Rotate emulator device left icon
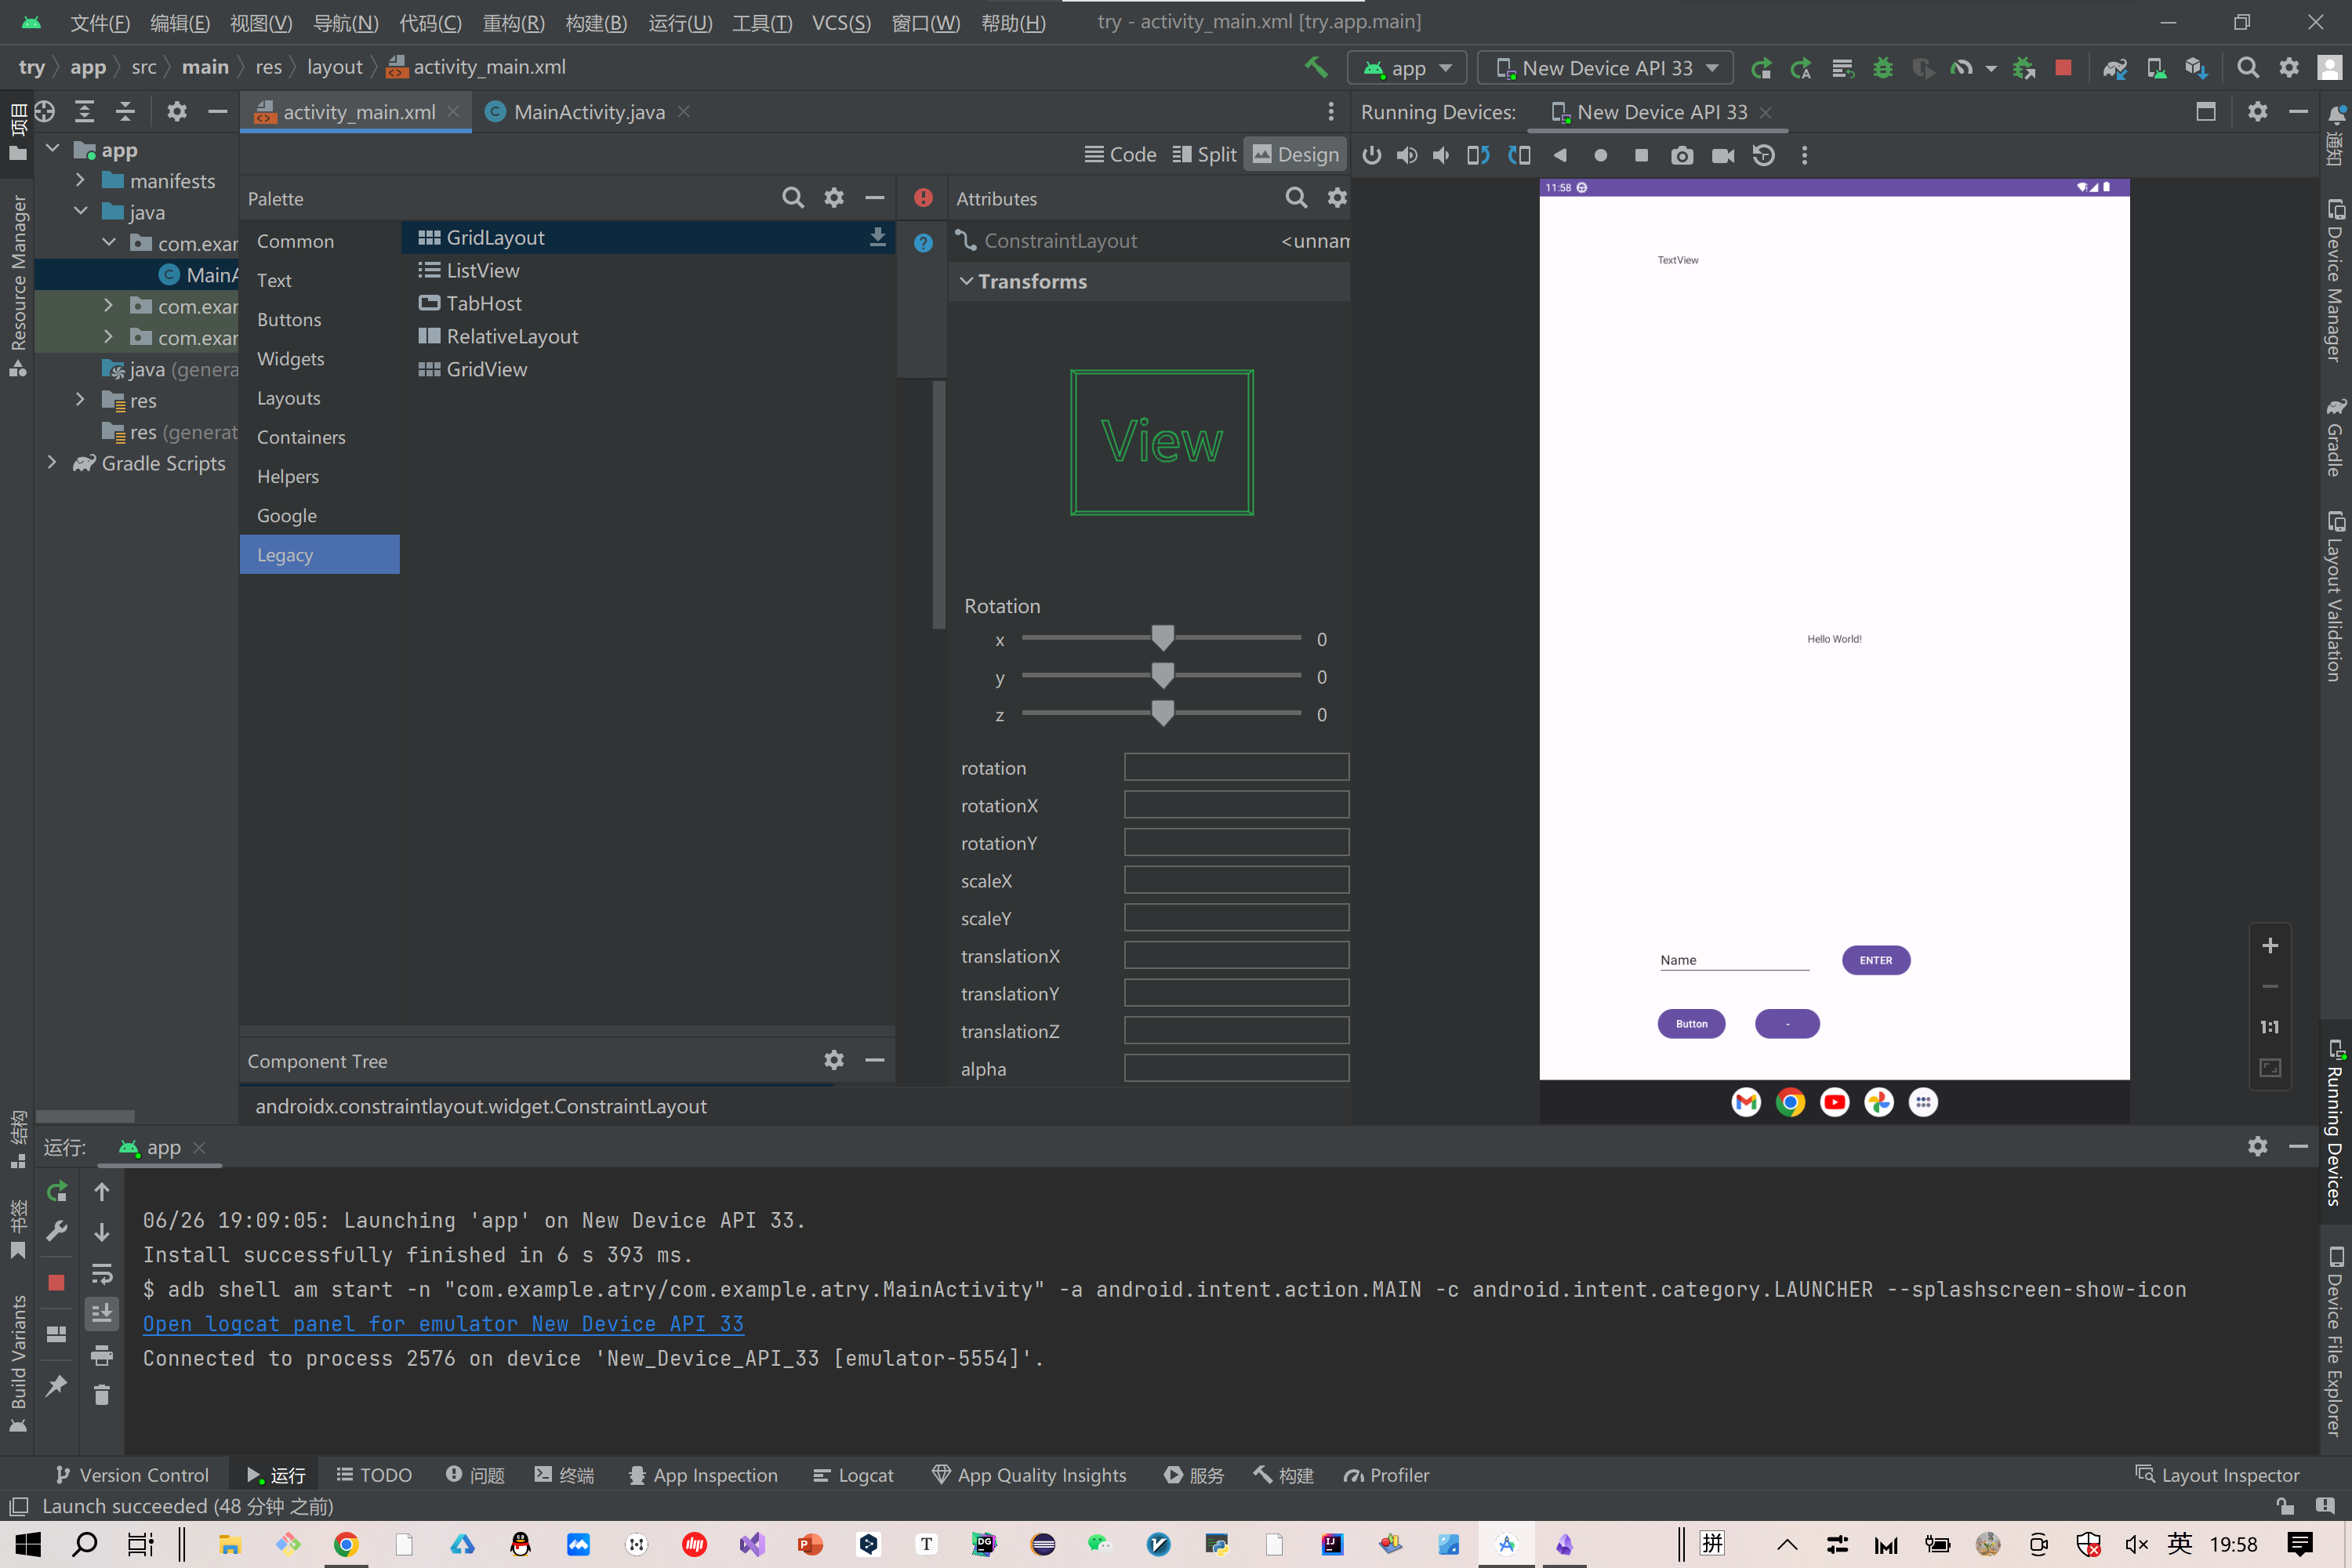This screenshot has width=2352, height=1568. click(x=1478, y=155)
